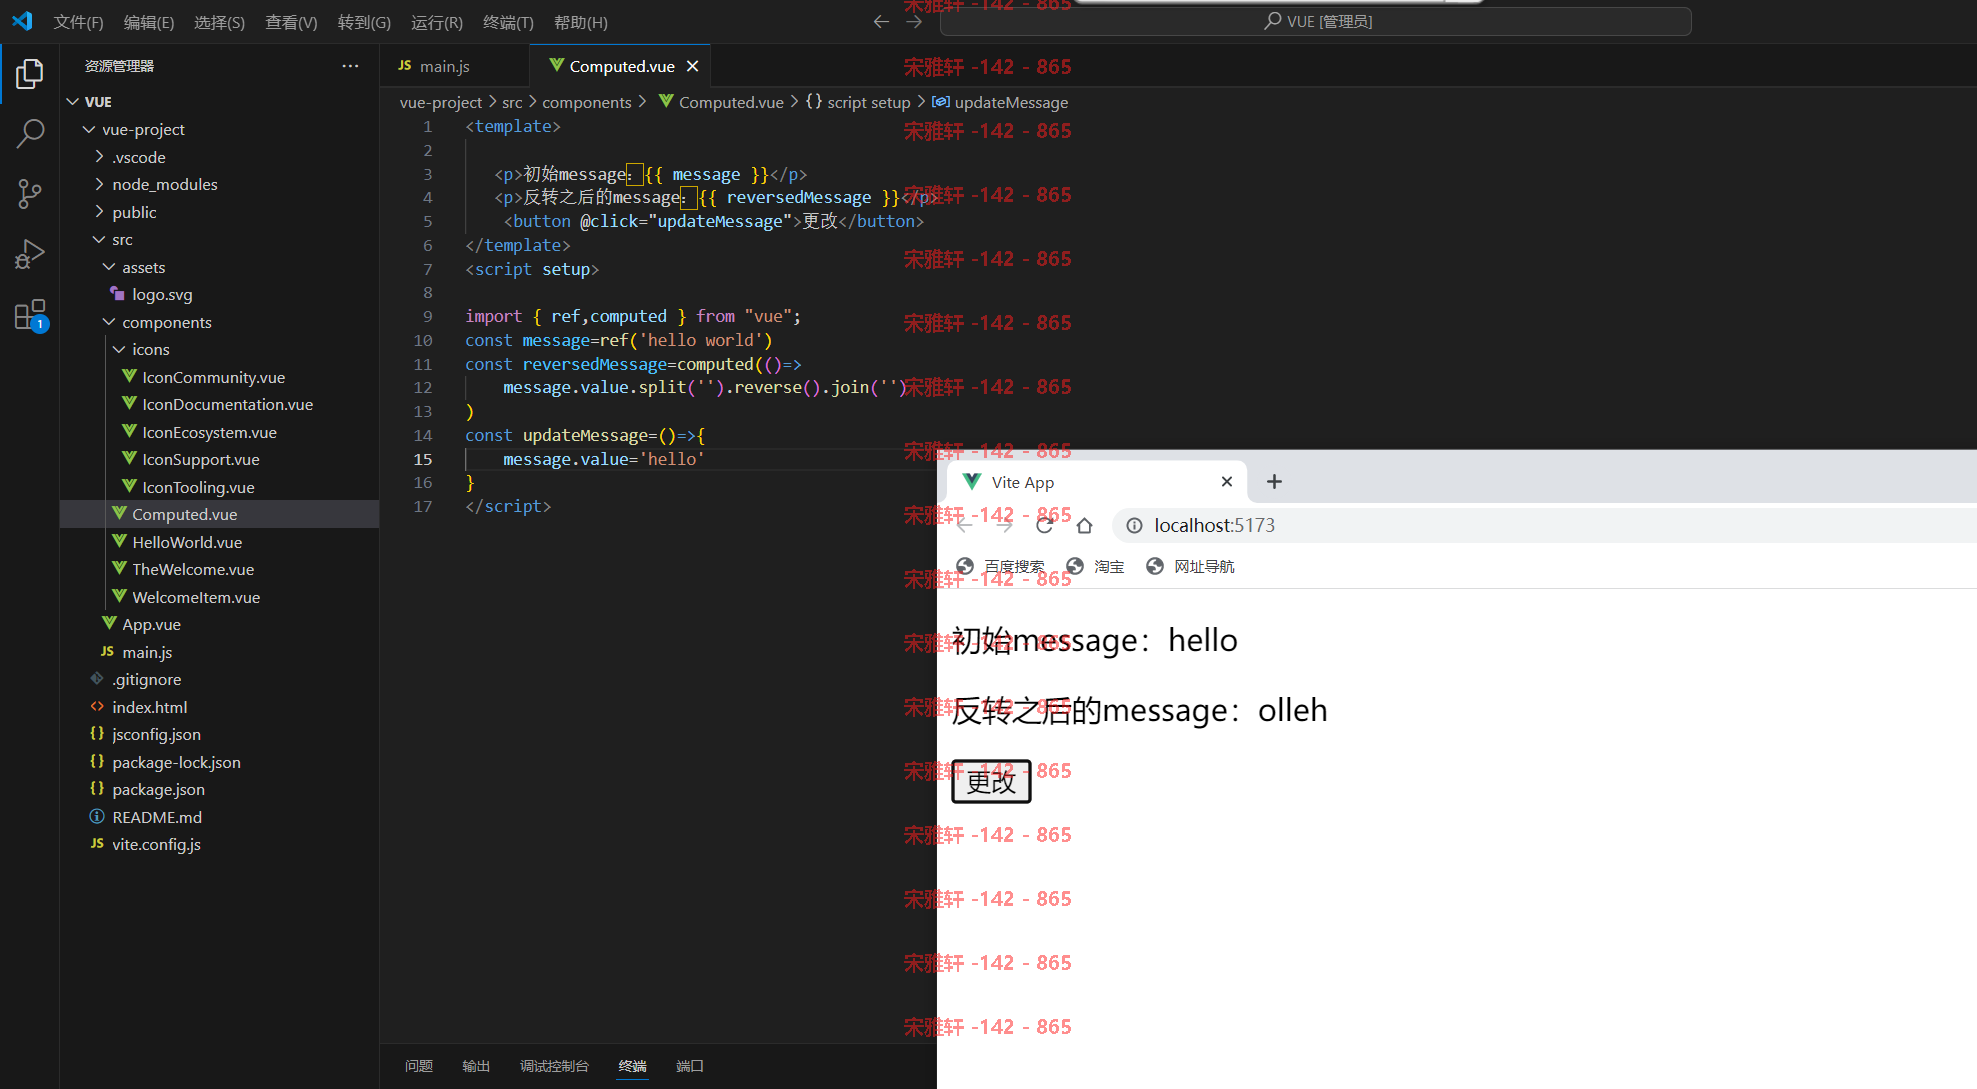Go forward using title bar right arrow

(914, 21)
